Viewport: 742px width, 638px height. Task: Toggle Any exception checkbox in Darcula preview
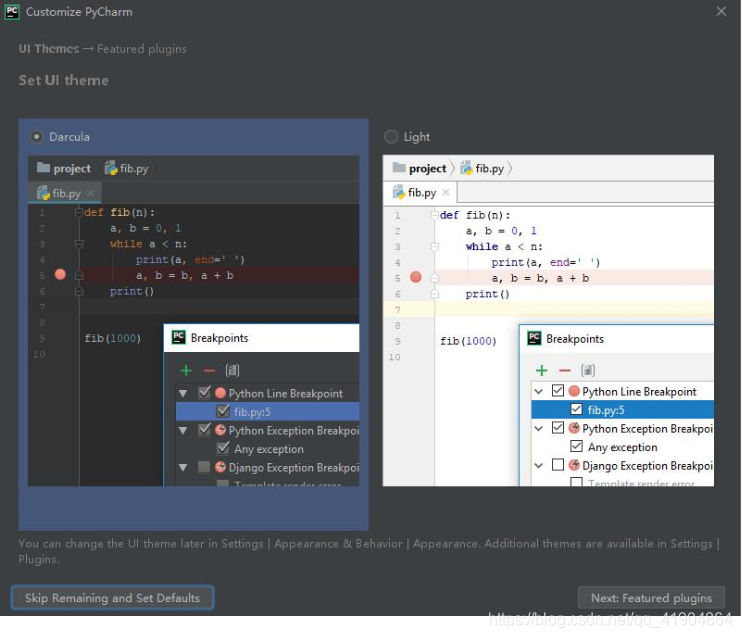(x=223, y=448)
